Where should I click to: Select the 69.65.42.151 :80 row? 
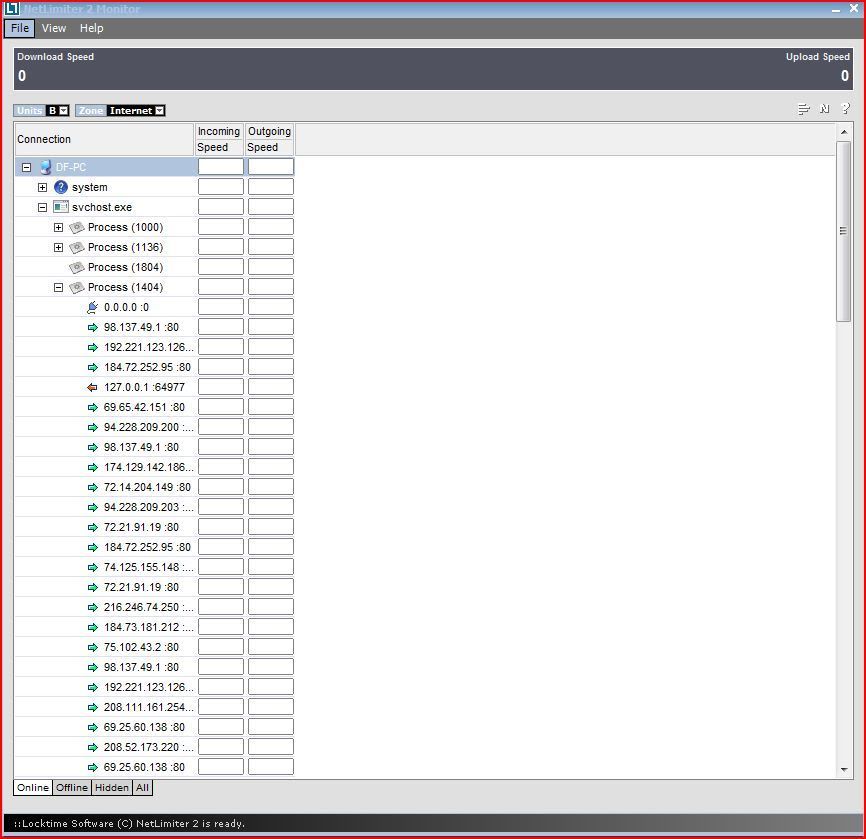[155, 407]
